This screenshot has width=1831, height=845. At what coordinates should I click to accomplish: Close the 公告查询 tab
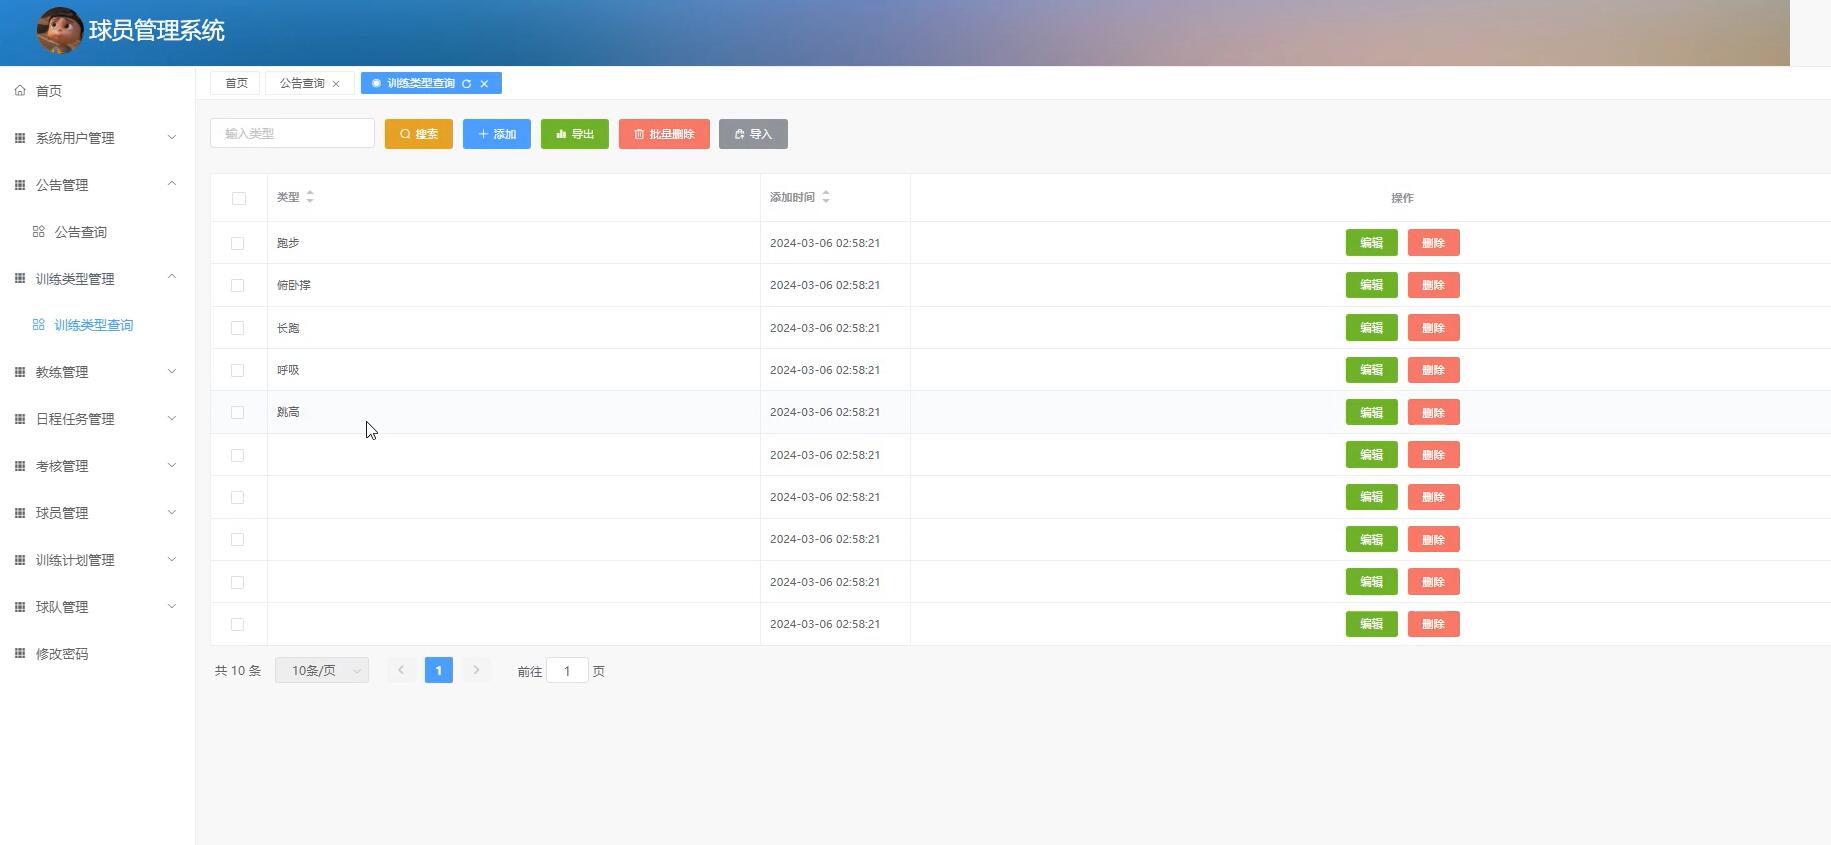click(x=336, y=84)
